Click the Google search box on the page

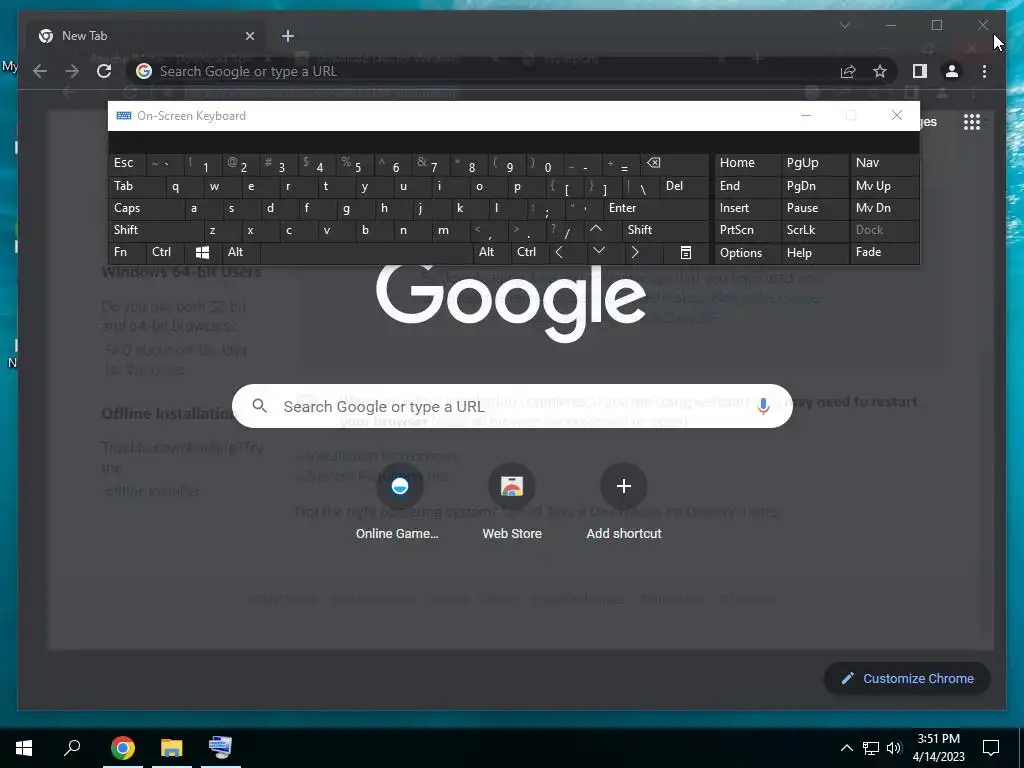pos(512,406)
